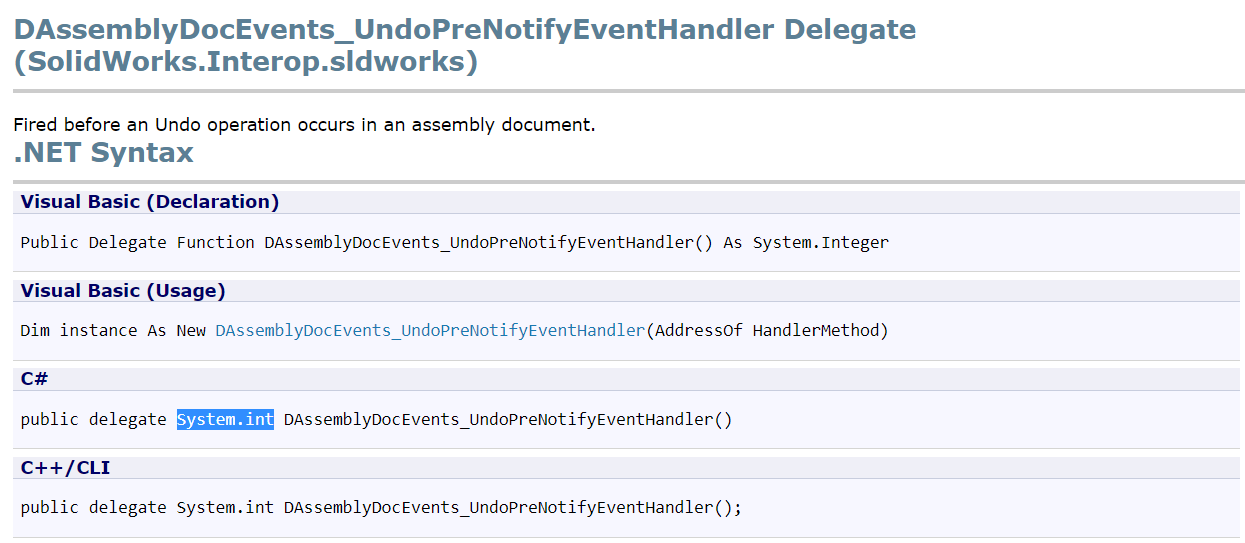Click 'AddressOf HandlerMethod' in the usage code
The height and width of the screenshot is (543, 1245).
(767, 330)
